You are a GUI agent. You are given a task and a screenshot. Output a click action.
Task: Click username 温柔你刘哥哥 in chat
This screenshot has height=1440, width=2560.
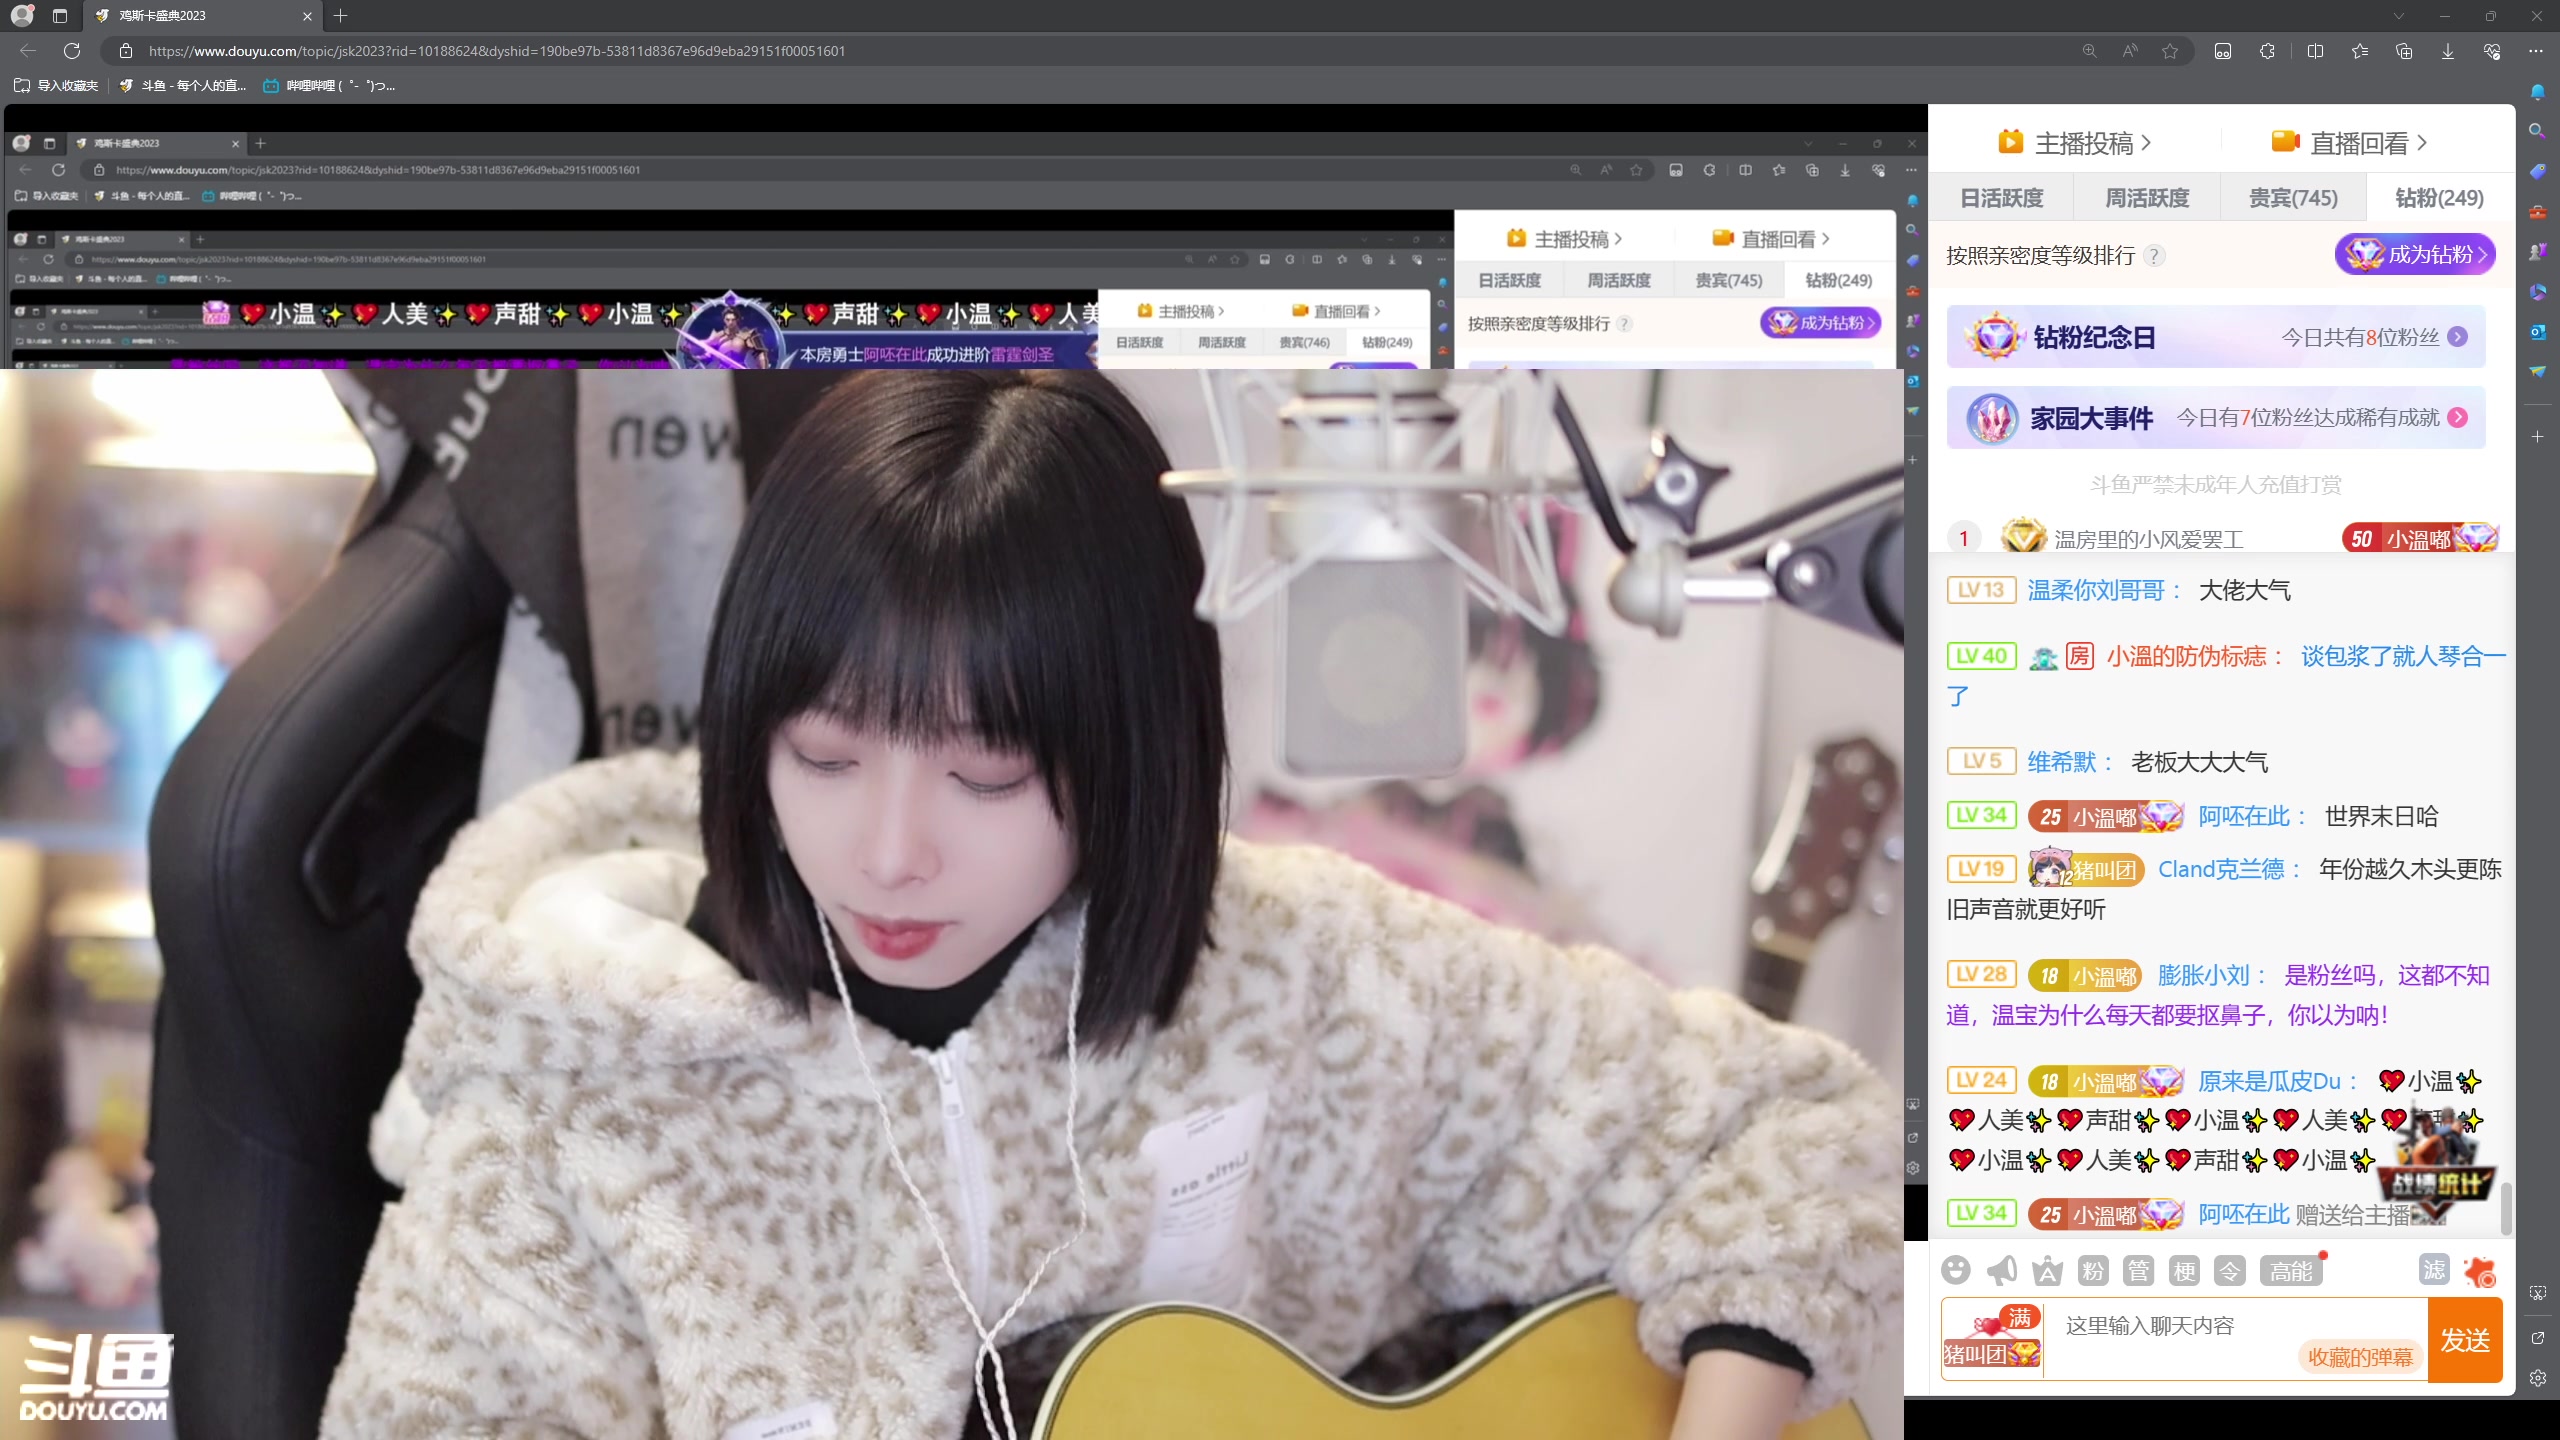[2096, 590]
